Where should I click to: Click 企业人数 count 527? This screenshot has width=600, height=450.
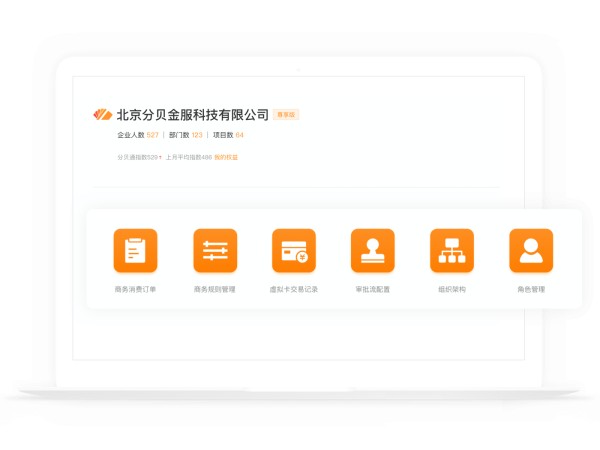click(x=152, y=135)
